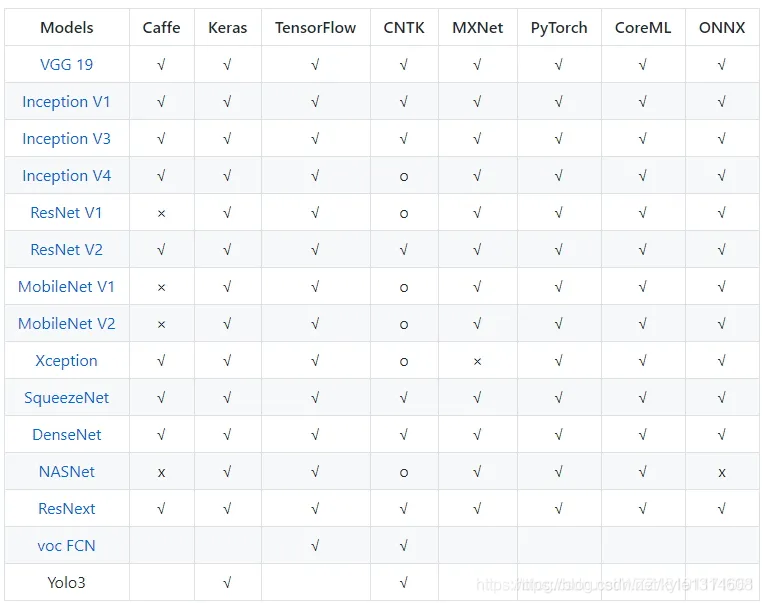Click the × in ResNet V1 Caffe cell
762x603 pixels.
tap(161, 213)
